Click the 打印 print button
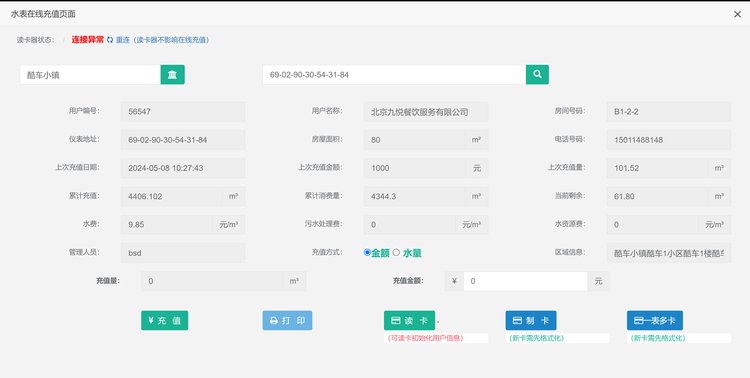 (287, 321)
